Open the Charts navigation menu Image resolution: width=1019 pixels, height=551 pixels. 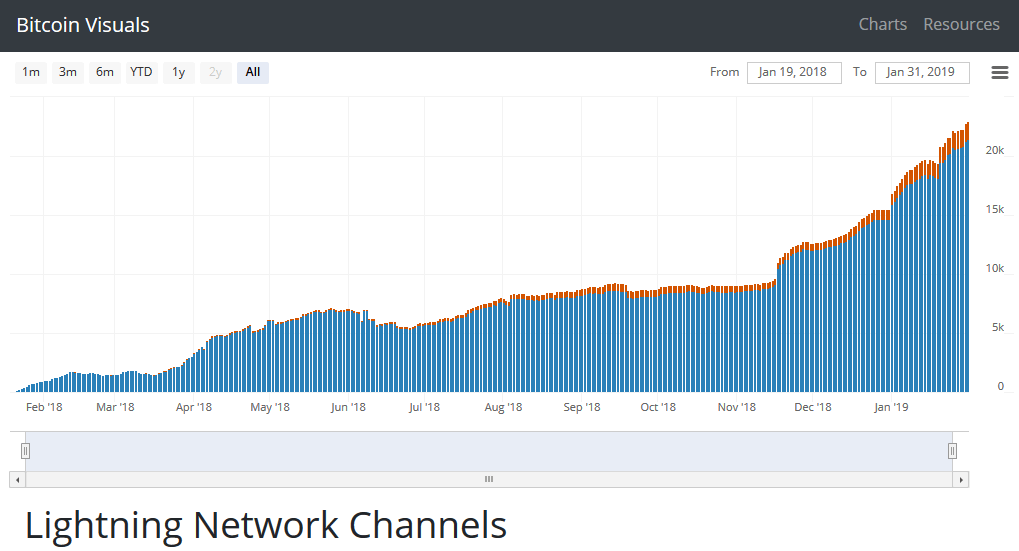(882, 24)
